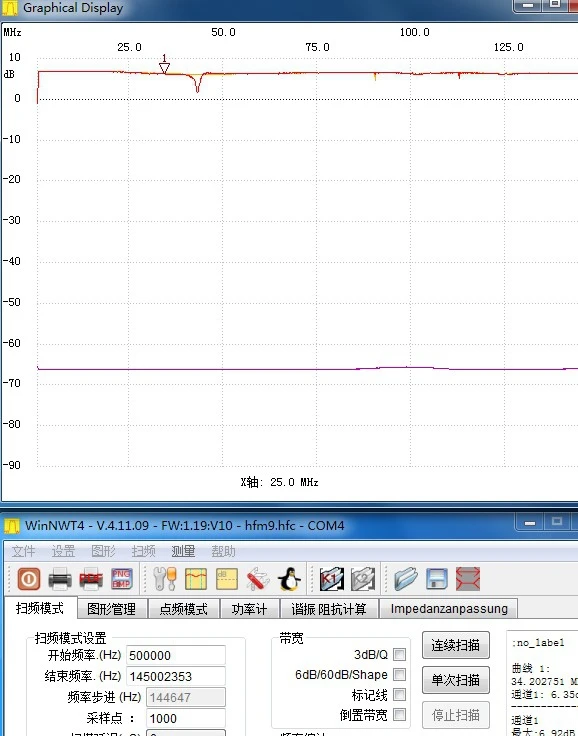Click the 频率步进 field showing 144647
Image resolution: width=578 pixels, height=736 pixels.
click(186, 697)
